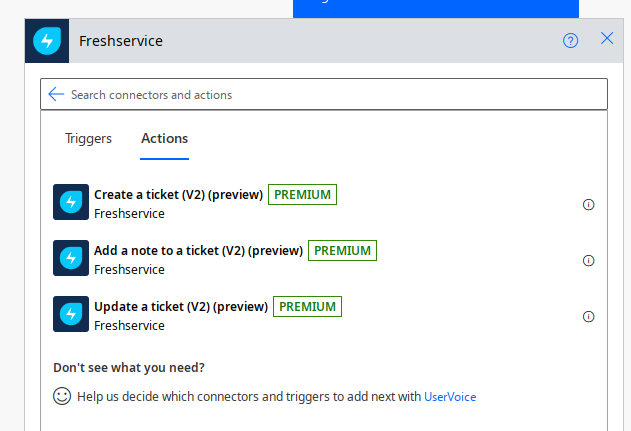Screen dimensions: 631x431
Task: Click the Create a ticket Freshservice icon
Action: (71, 203)
